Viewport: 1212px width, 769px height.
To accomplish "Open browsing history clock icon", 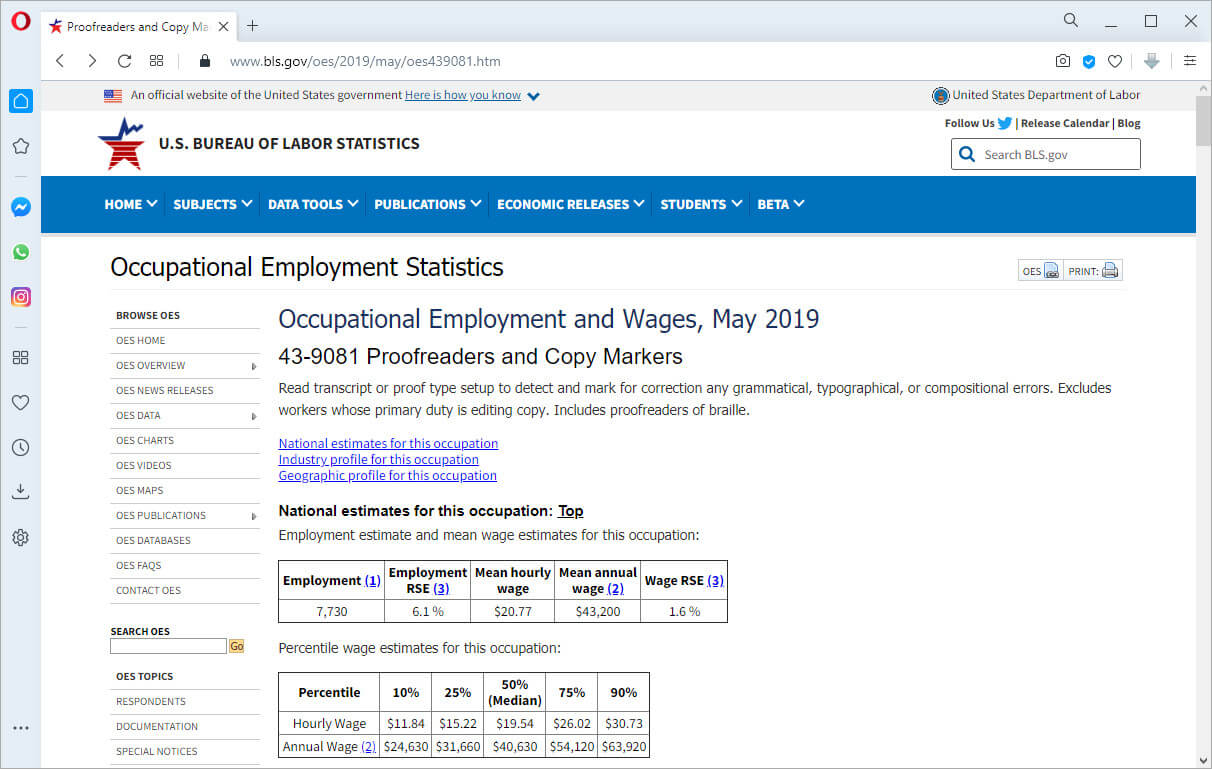I will point(20,447).
